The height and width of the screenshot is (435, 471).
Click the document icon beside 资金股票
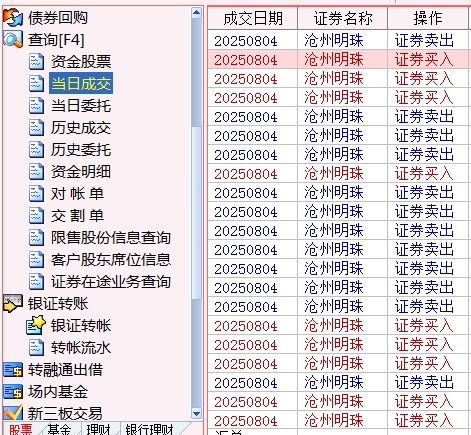pyautogui.click(x=36, y=61)
